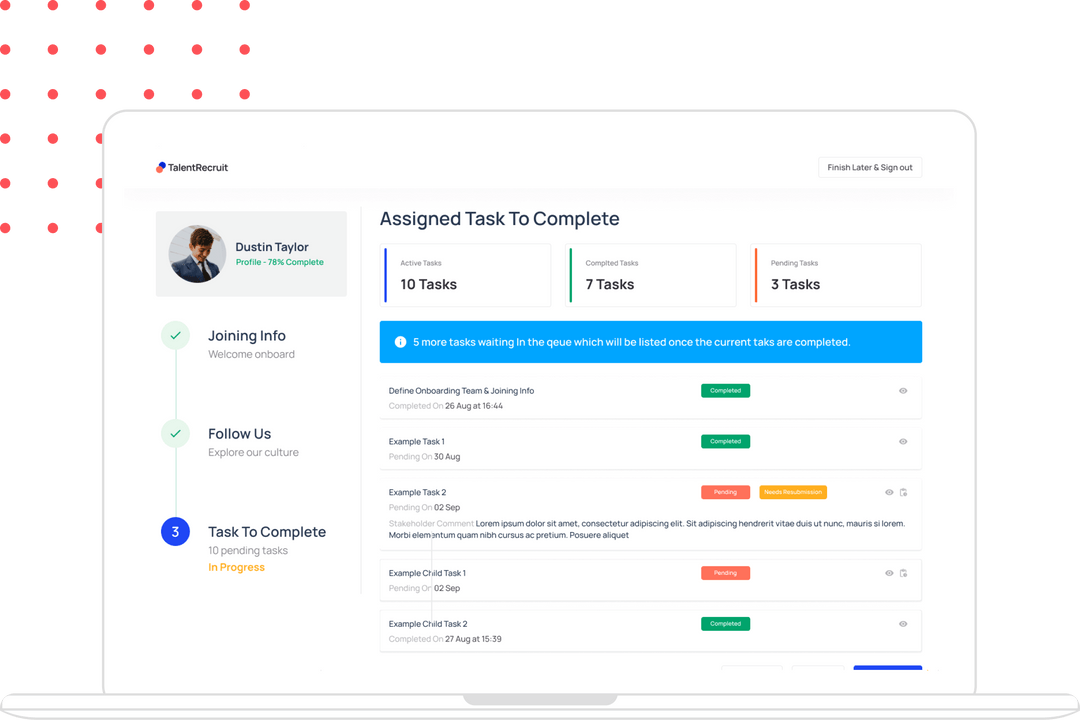Screen dimensions: 1080x720
Task: Click the Profile 78% Complete progress indicator
Action: 279,262
